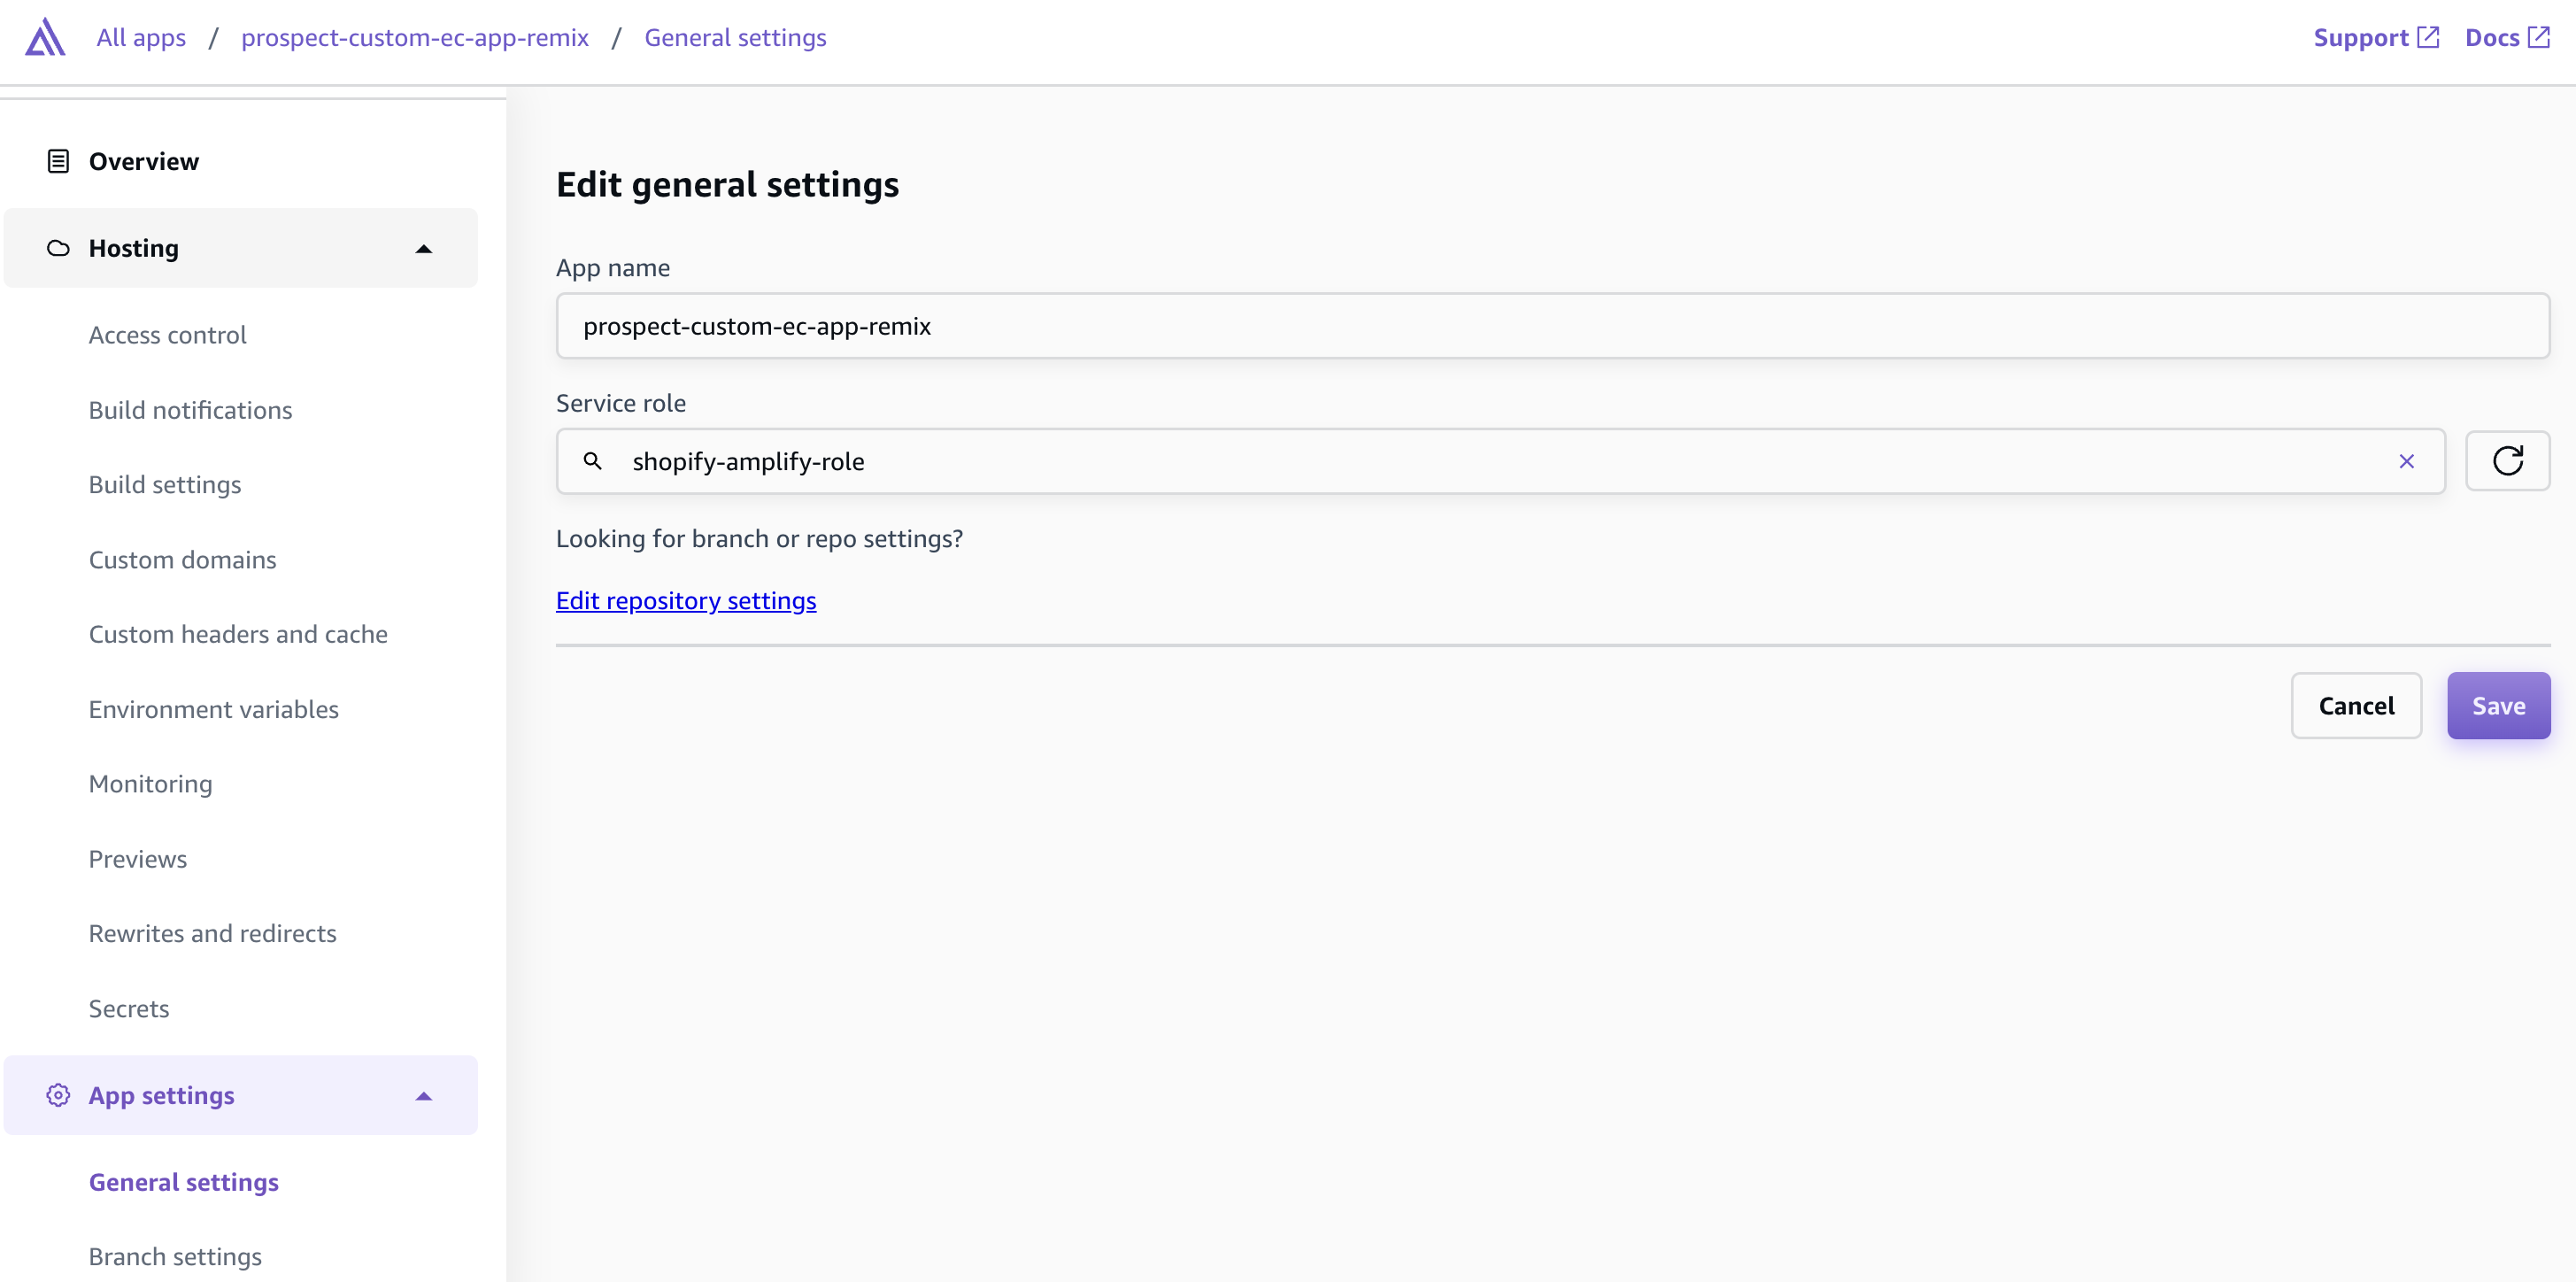Go to All apps breadcrumb
This screenshot has height=1282, width=2576.
[141, 37]
